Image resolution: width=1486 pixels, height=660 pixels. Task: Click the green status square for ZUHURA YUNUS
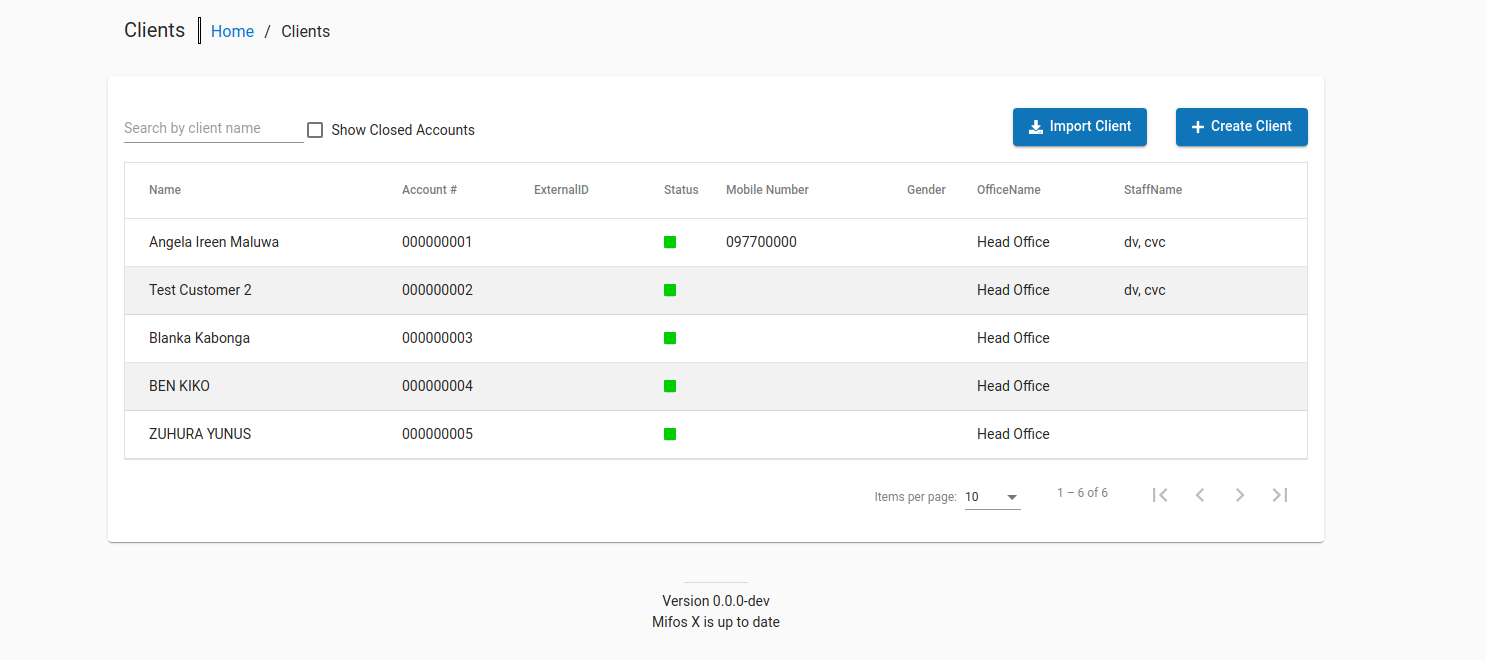670,434
